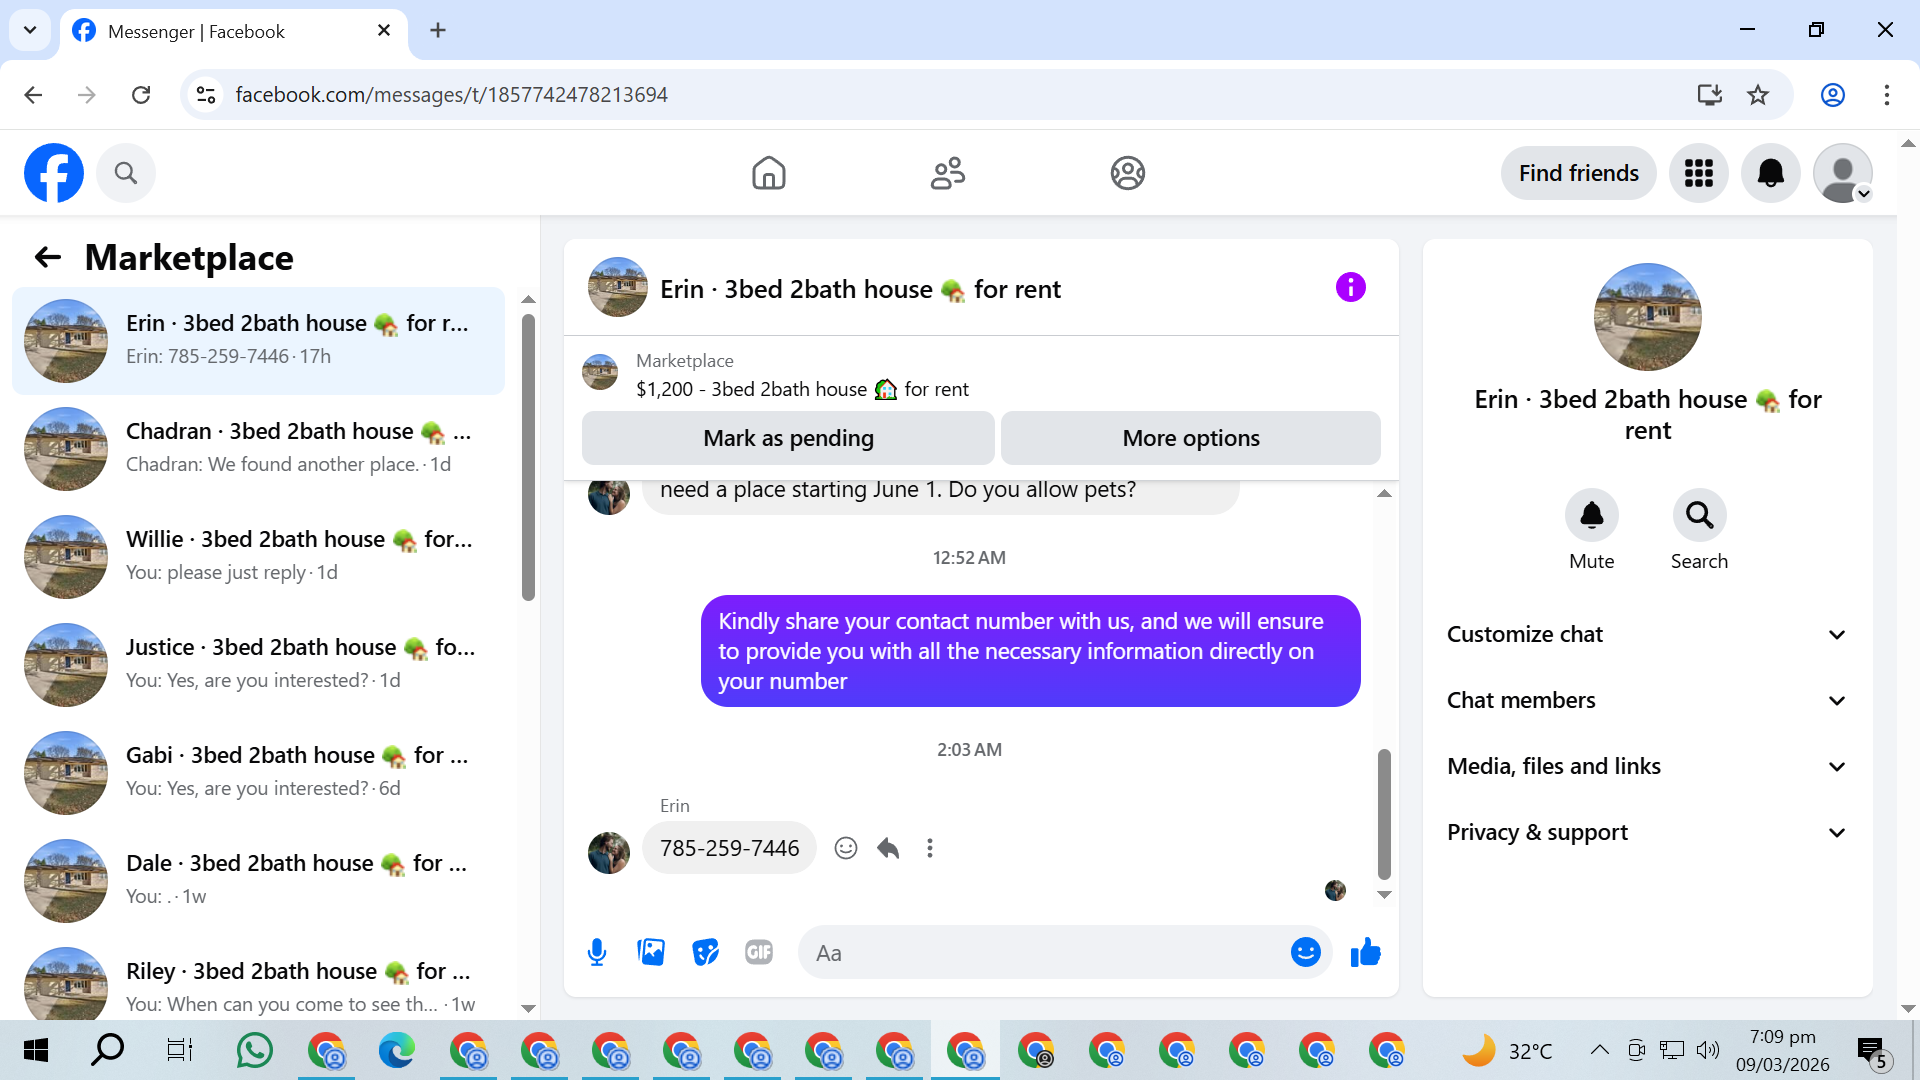
Task: Open the Chadran conversation
Action: (260, 448)
